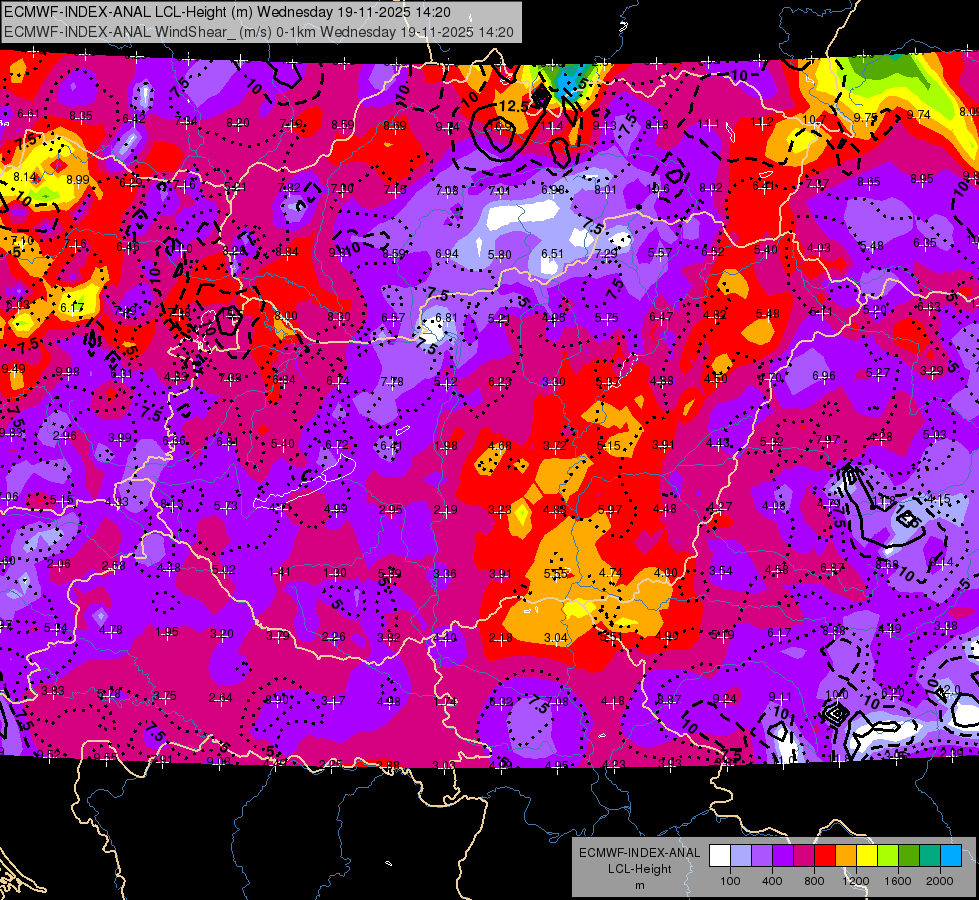Viewport: 979px width, 900px height.
Task: Click the grid value 9.74
Action: tap(918, 114)
